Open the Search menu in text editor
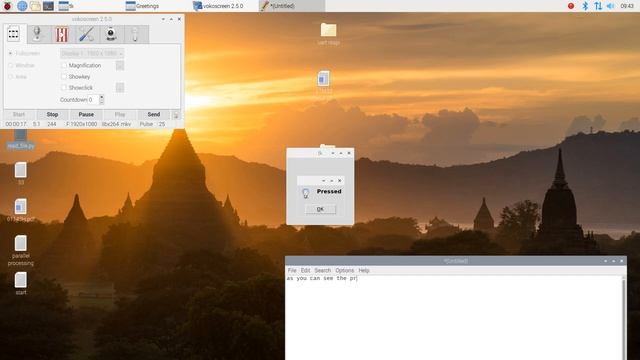The height and width of the screenshot is (360, 640). (322, 270)
